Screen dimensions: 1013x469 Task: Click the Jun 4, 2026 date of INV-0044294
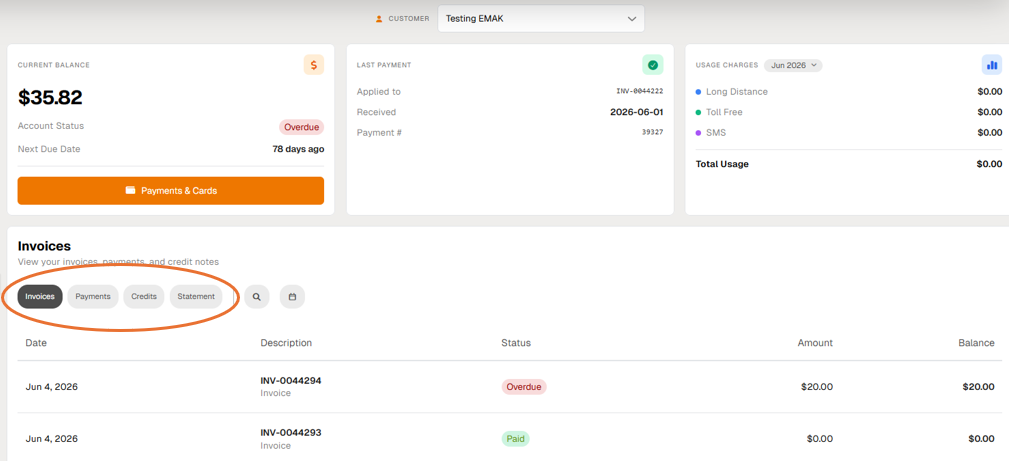(52, 386)
